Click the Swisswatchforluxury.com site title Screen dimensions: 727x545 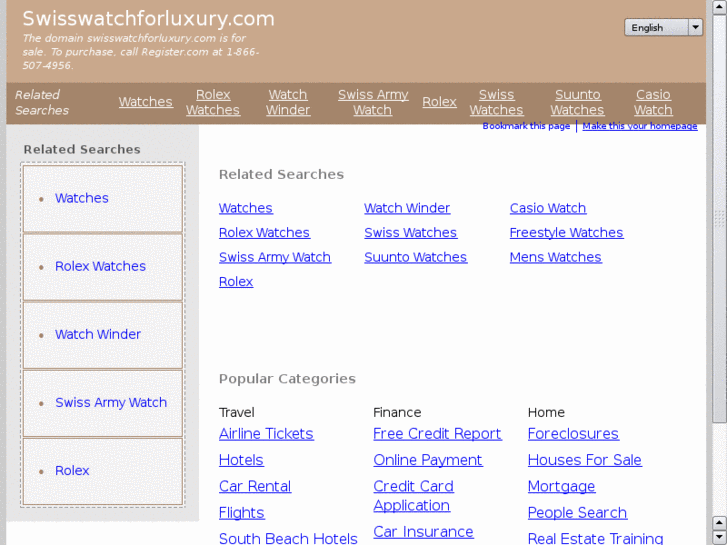(x=148, y=19)
